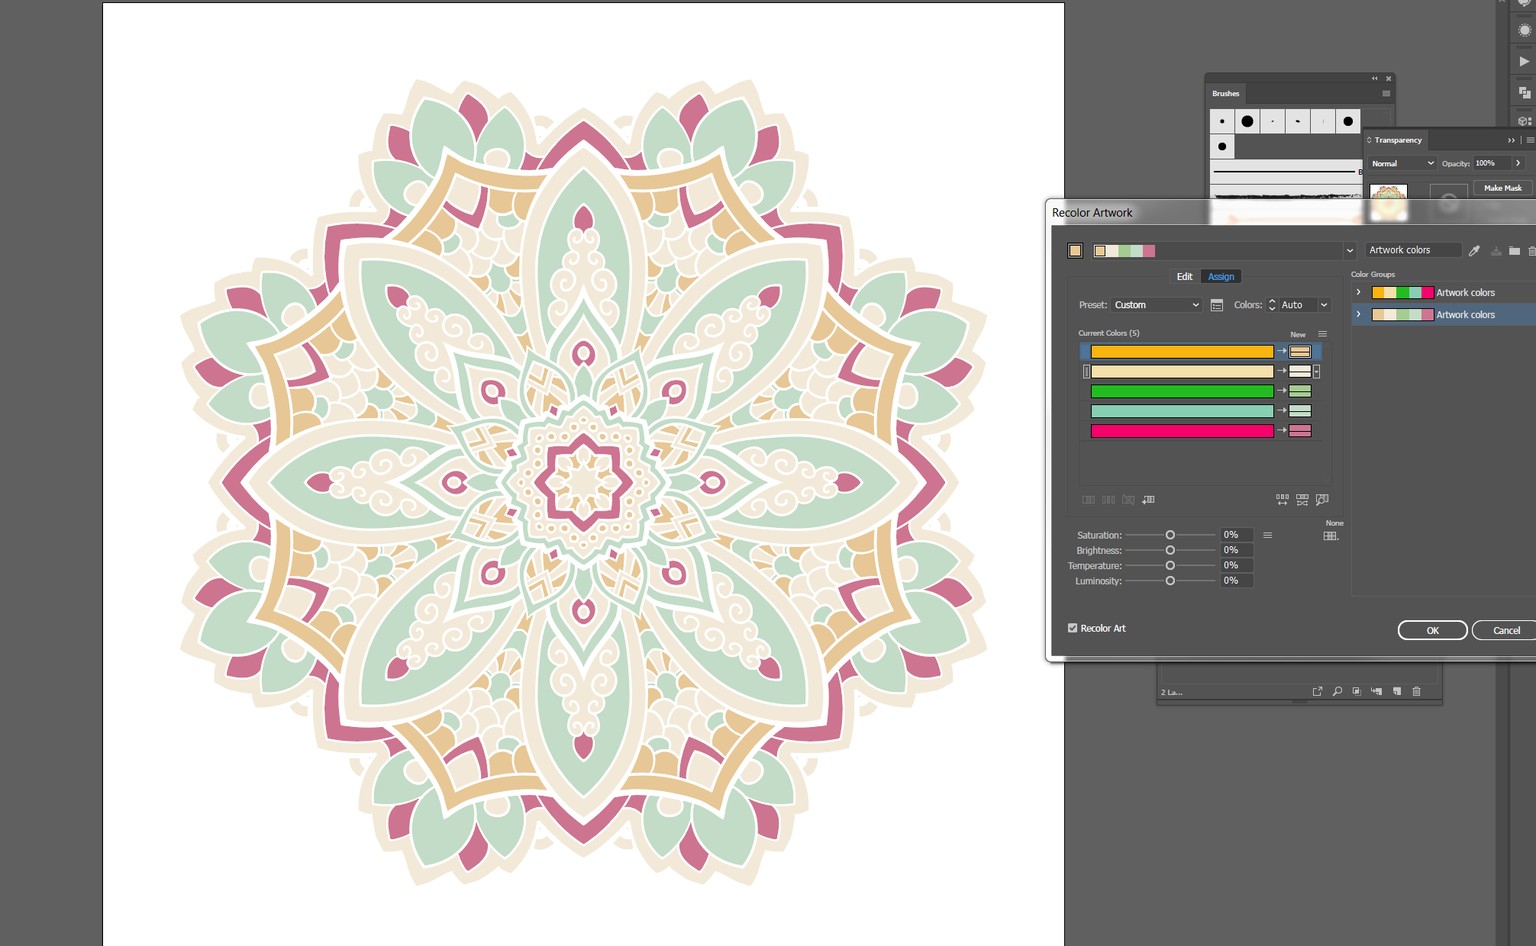Pick the eyedropper to get colors from art
The image size is (1536, 946).
(x=1474, y=251)
